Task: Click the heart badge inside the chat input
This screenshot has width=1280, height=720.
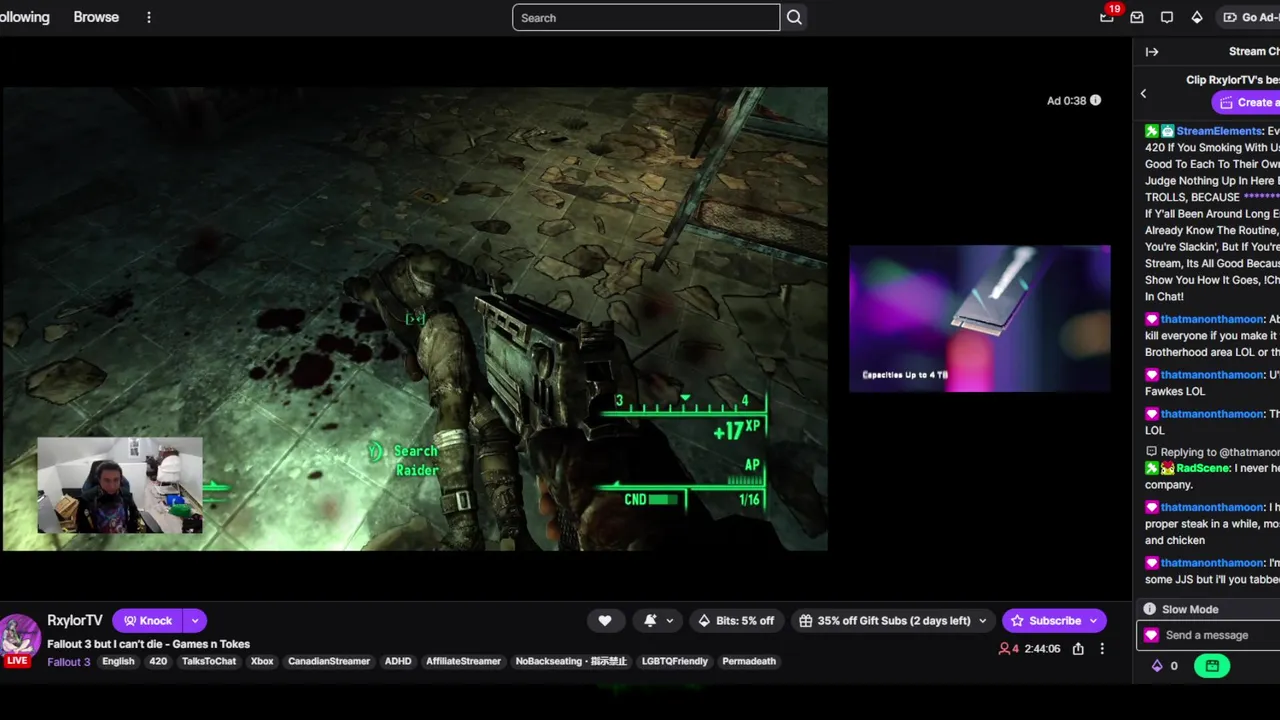Action: pos(1151,635)
